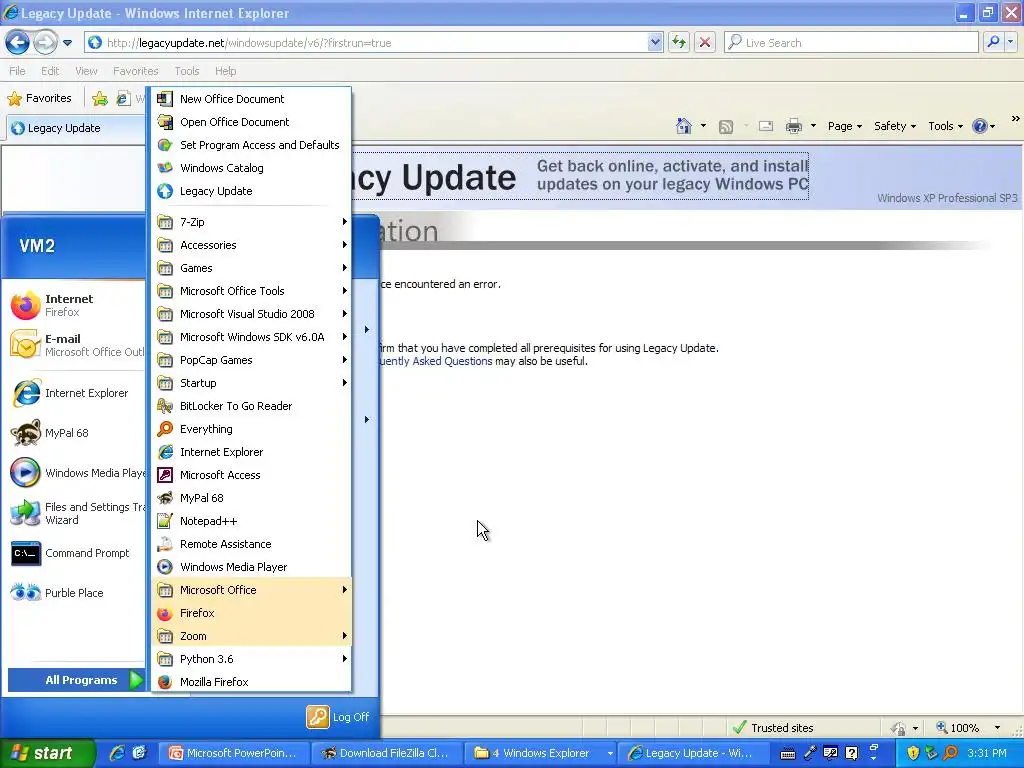Launch BitLocker To Go Reader
The image size is (1024, 768).
[x=251, y=406]
